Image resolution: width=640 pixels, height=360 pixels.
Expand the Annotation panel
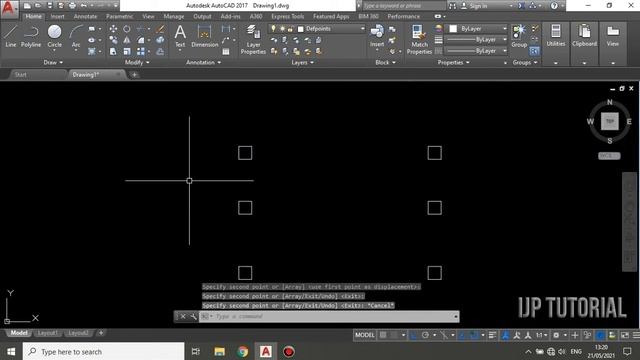[x=203, y=62]
